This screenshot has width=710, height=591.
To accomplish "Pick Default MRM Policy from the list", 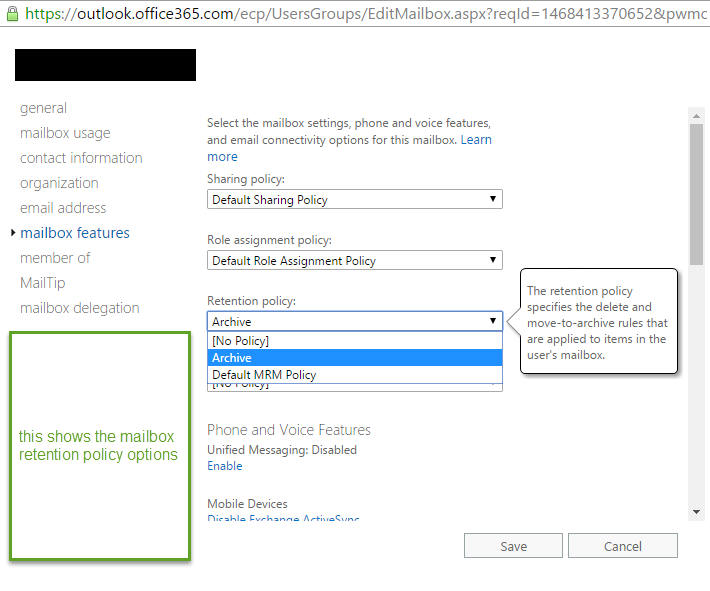I will point(355,375).
